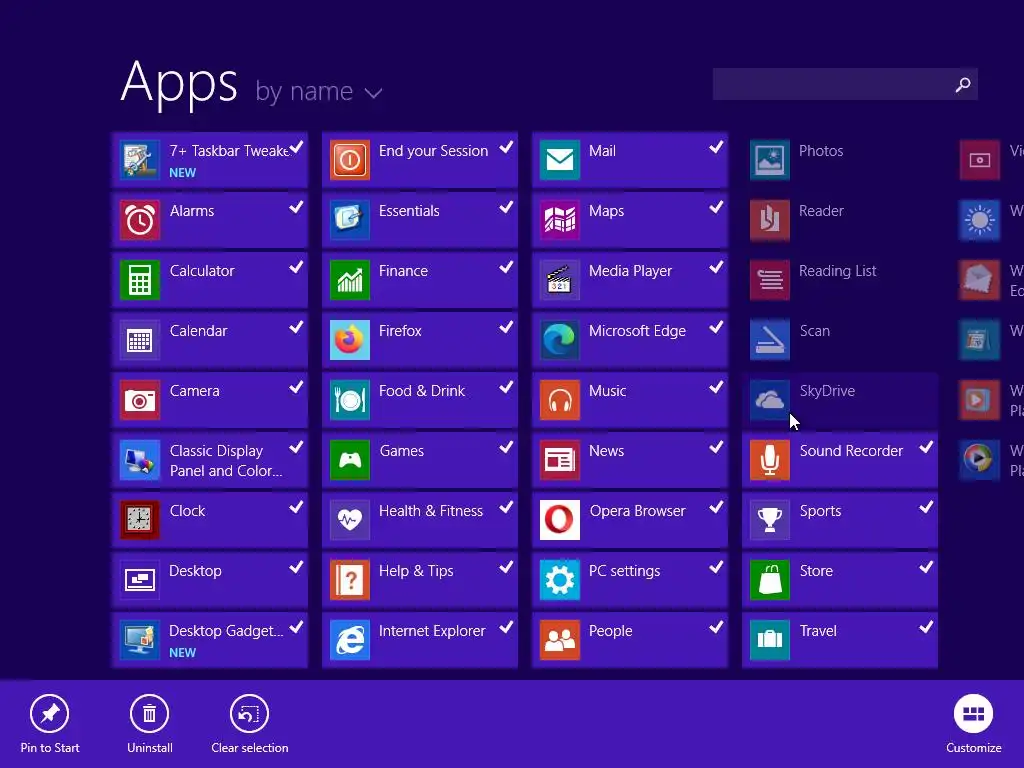
Task: Click the Maps app icon
Action: coord(560,220)
